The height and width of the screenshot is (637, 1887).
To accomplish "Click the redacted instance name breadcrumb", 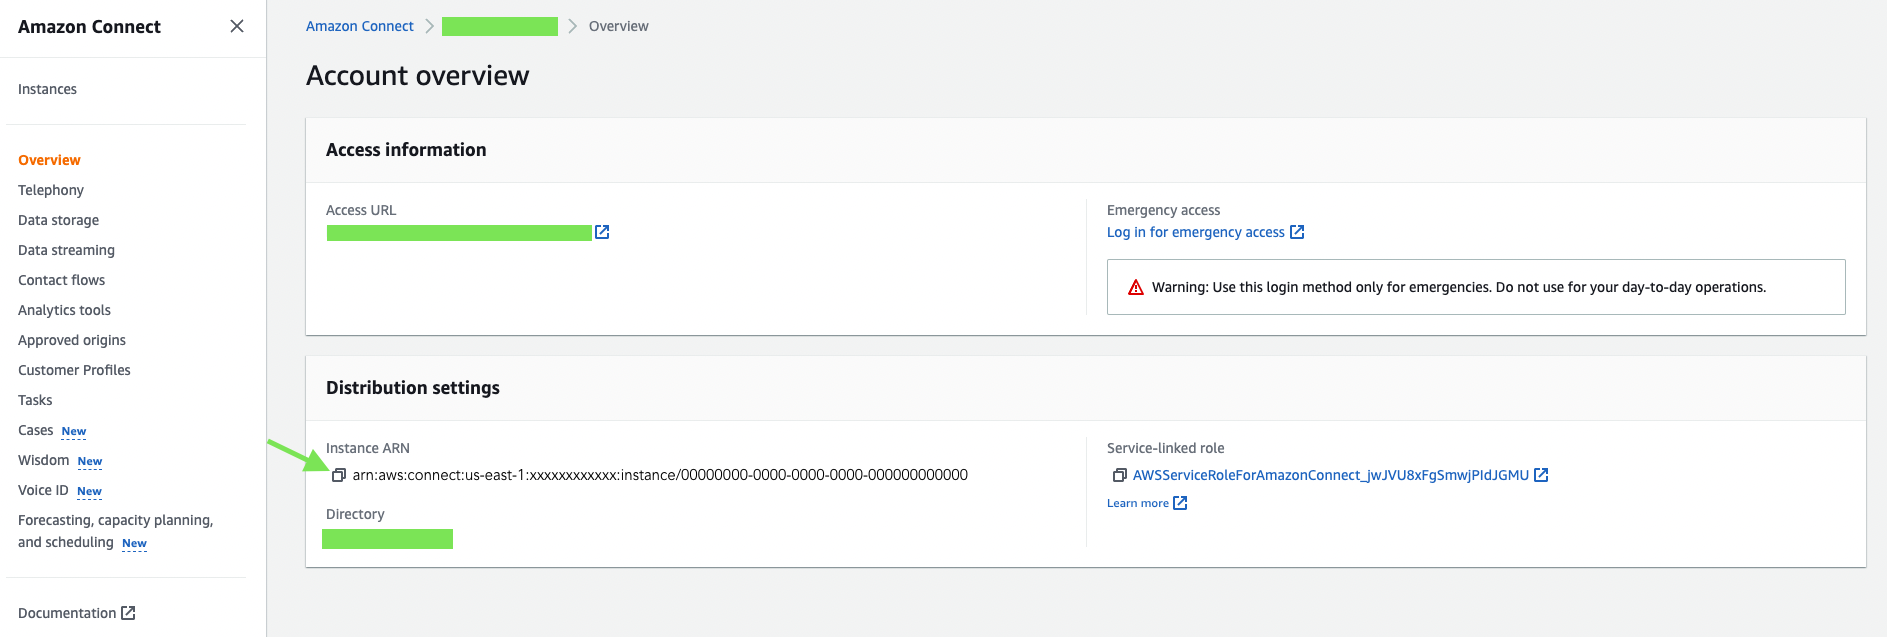I will 500,26.
